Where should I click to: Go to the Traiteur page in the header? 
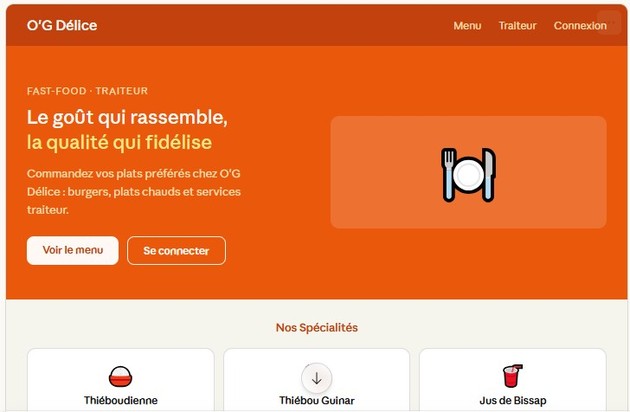click(x=518, y=26)
